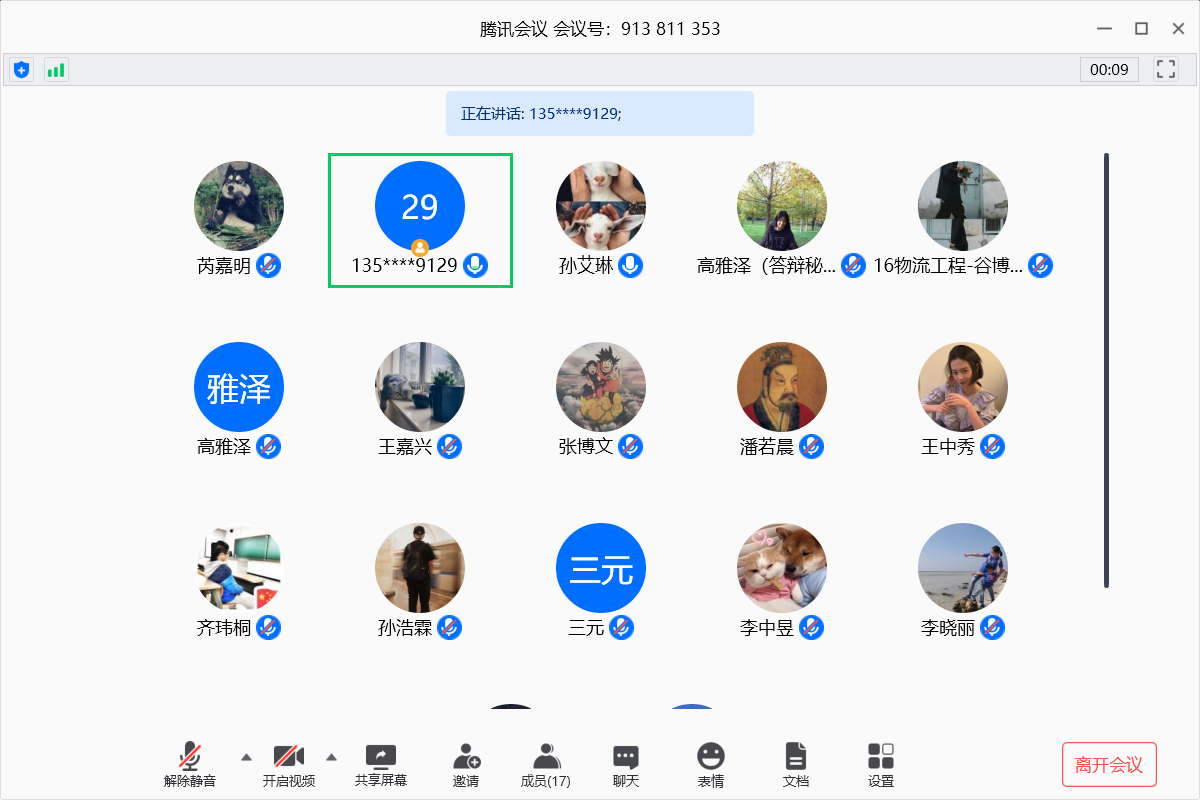1200x800 pixels.
Task: Click the vertical scrollbar of participant grid
Action: click(1106, 370)
